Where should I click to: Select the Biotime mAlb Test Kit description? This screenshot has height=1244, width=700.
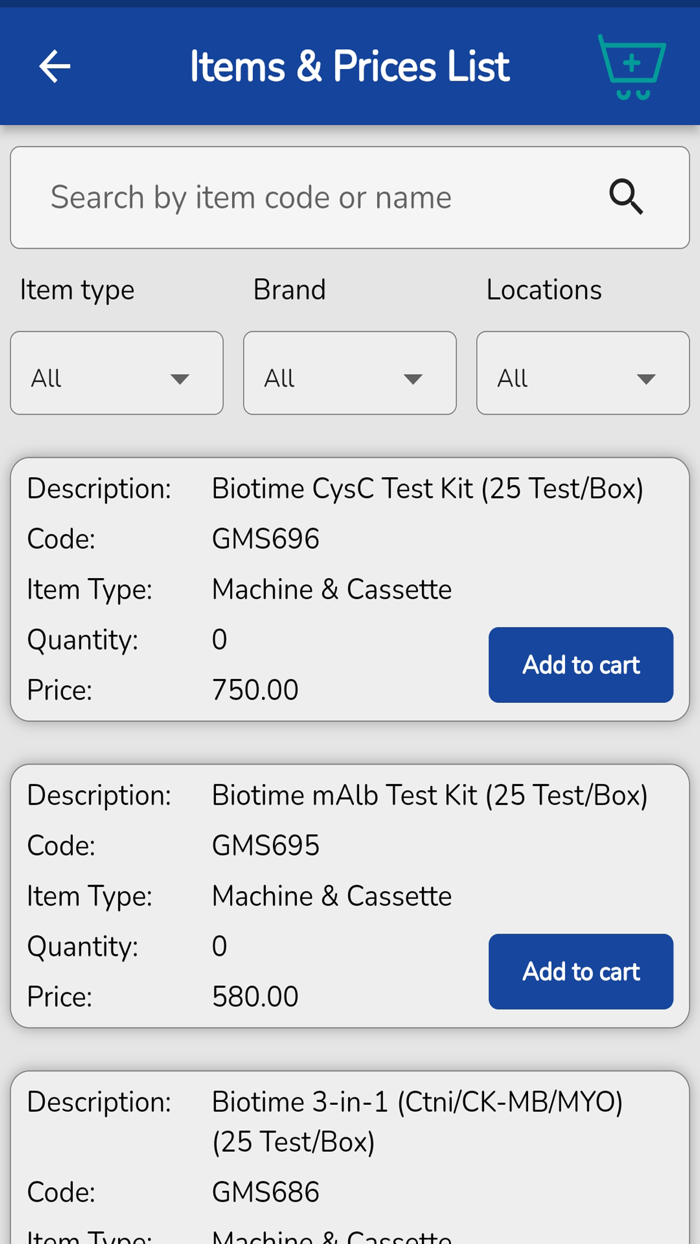(429, 795)
